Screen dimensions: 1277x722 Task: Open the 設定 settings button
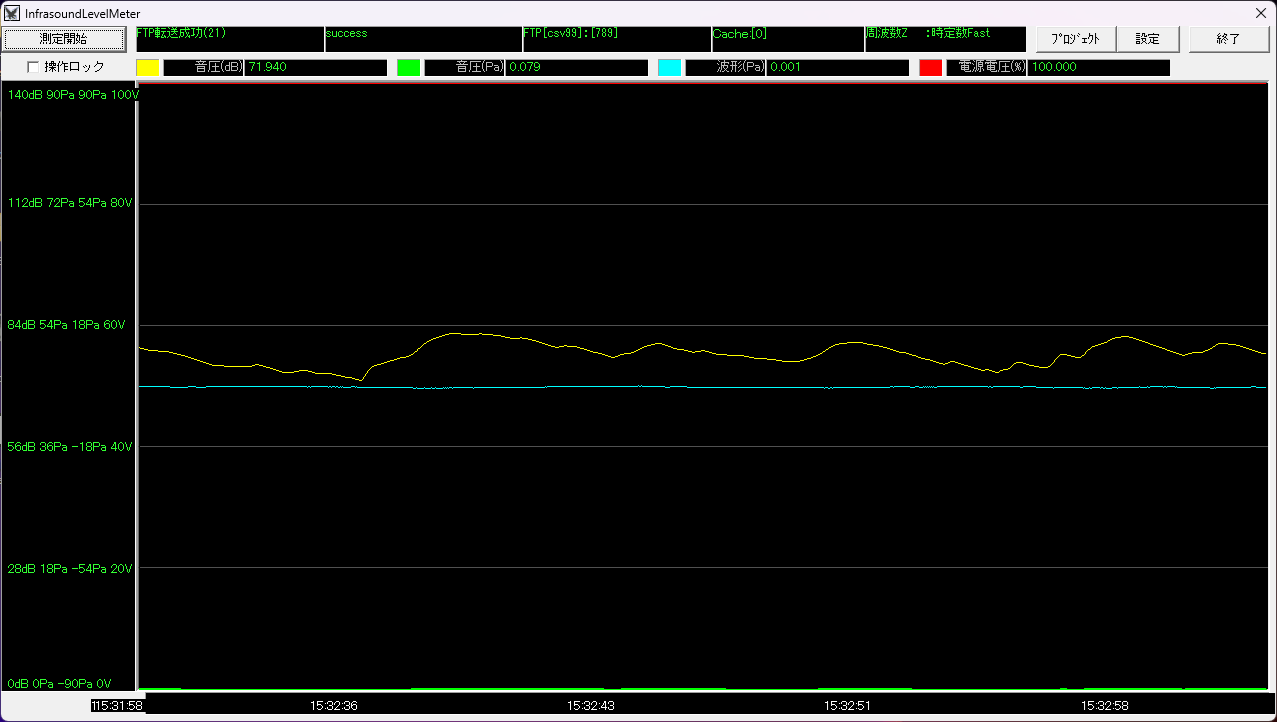click(x=1147, y=39)
